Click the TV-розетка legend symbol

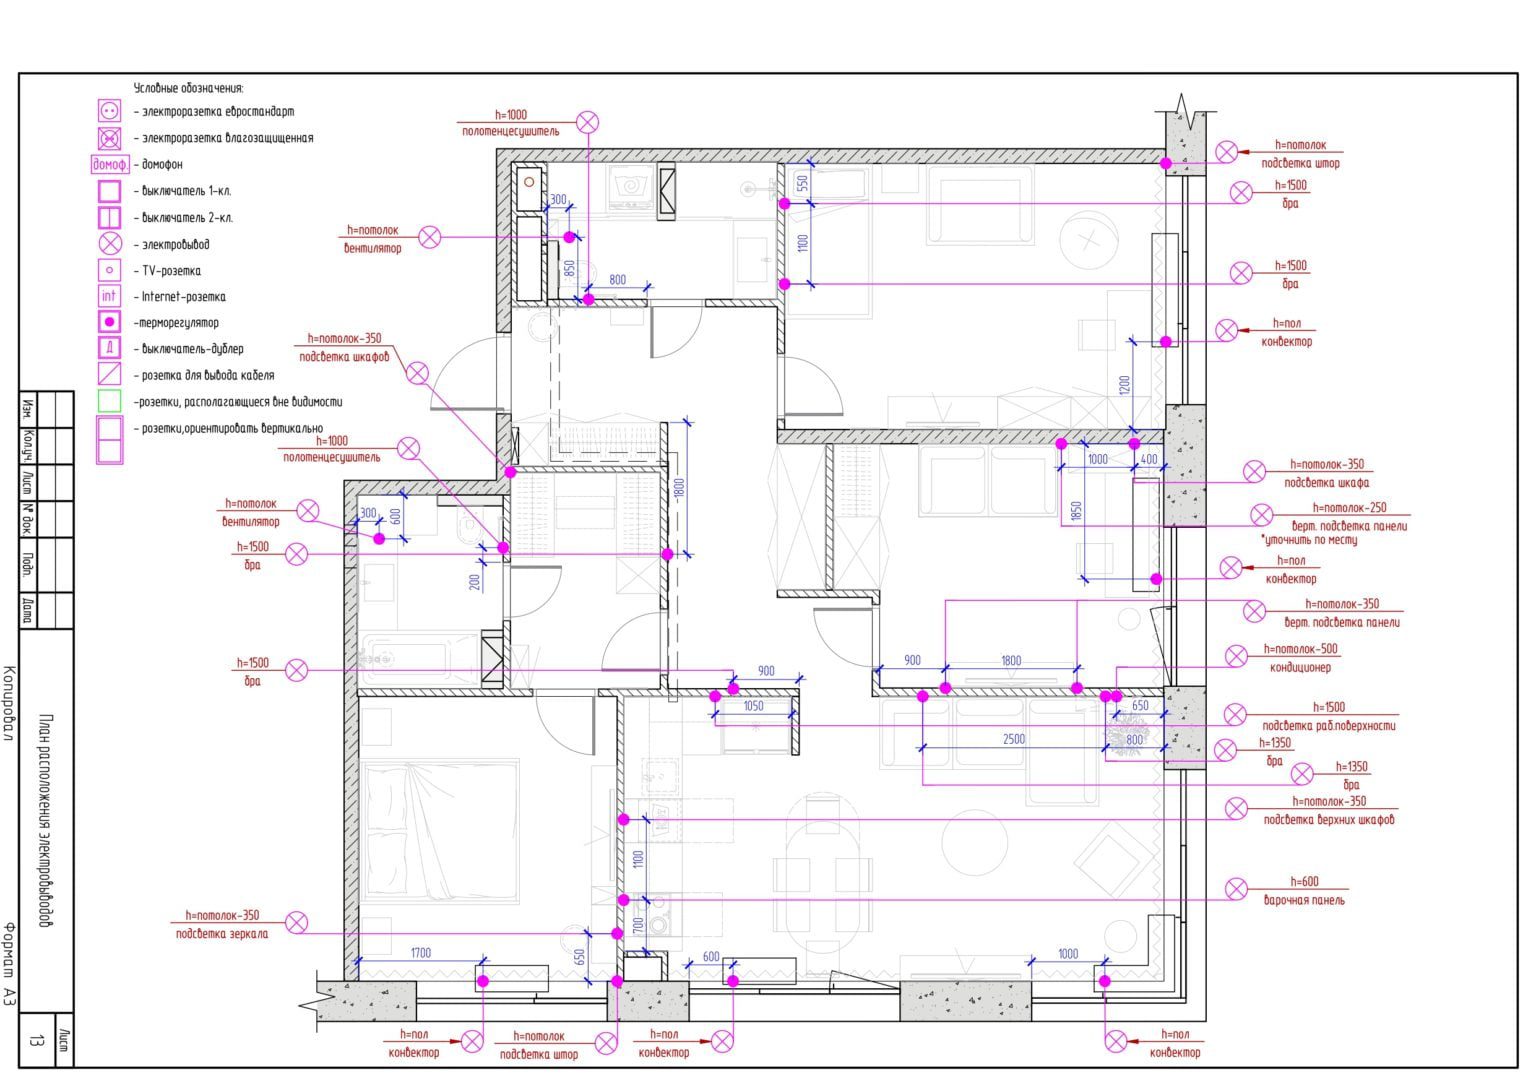click(109, 270)
